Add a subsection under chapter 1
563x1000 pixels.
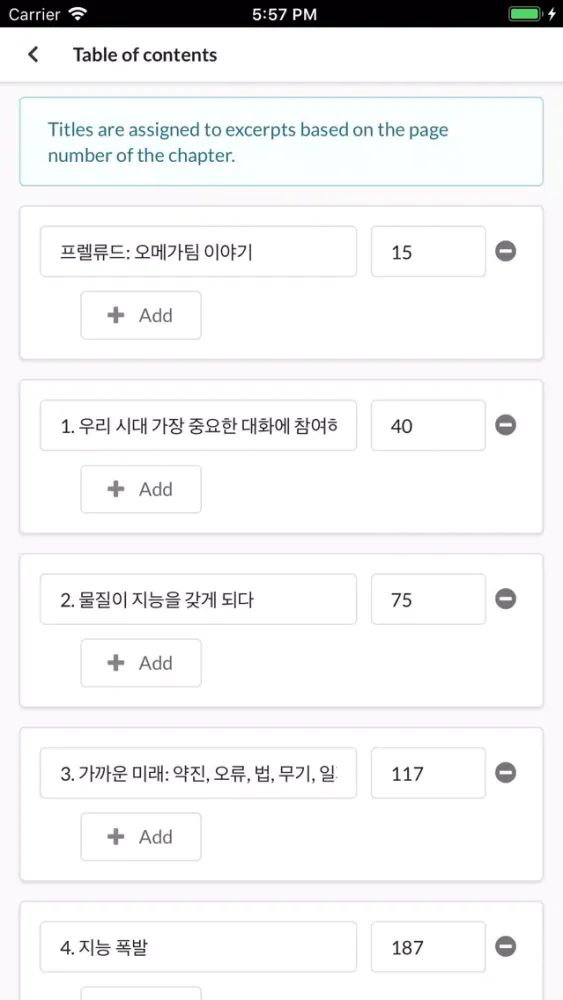(141, 489)
